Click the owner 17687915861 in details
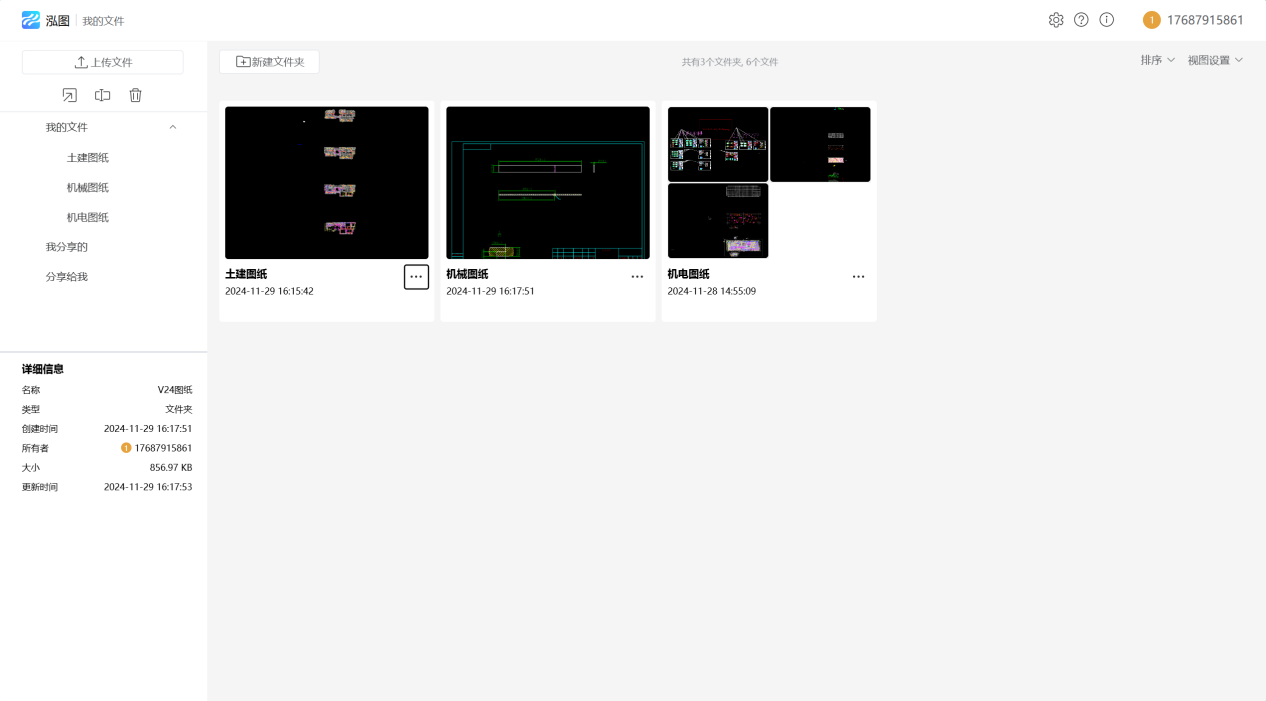 163,448
